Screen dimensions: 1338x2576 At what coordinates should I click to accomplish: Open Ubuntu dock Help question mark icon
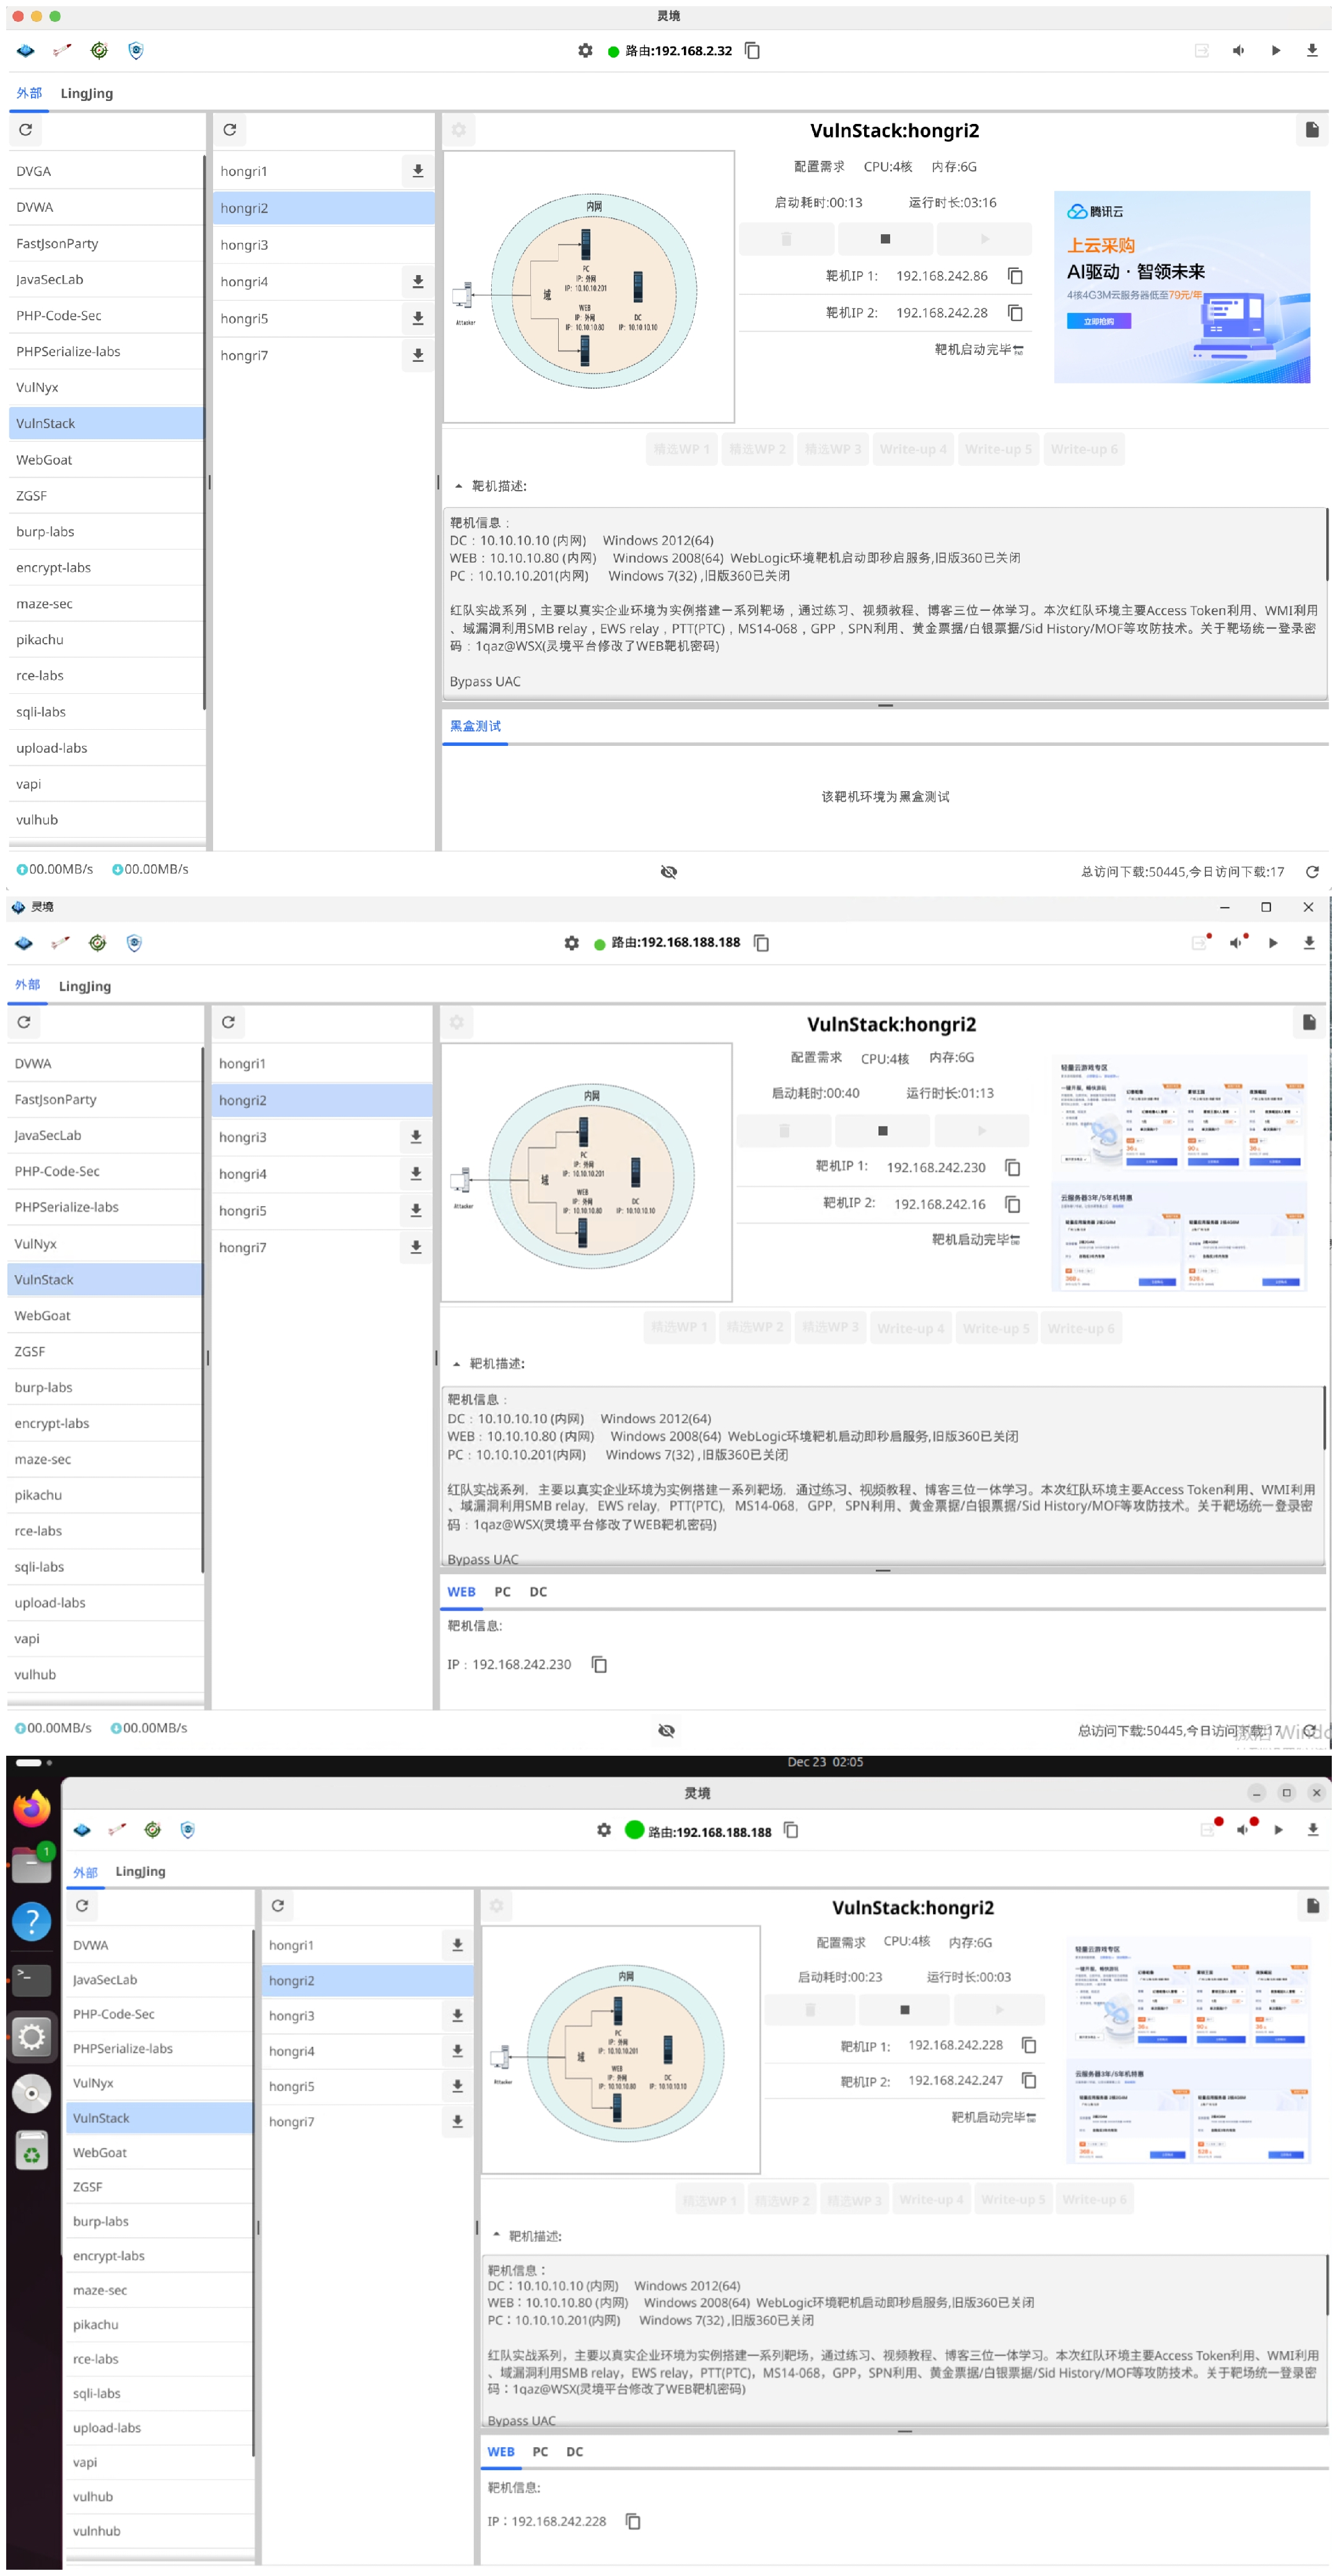click(32, 1921)
